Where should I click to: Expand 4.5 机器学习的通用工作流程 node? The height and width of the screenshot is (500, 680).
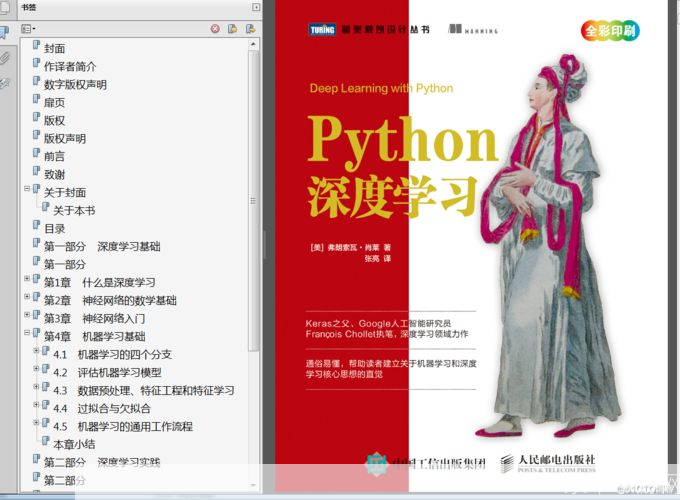click(36, 422)
